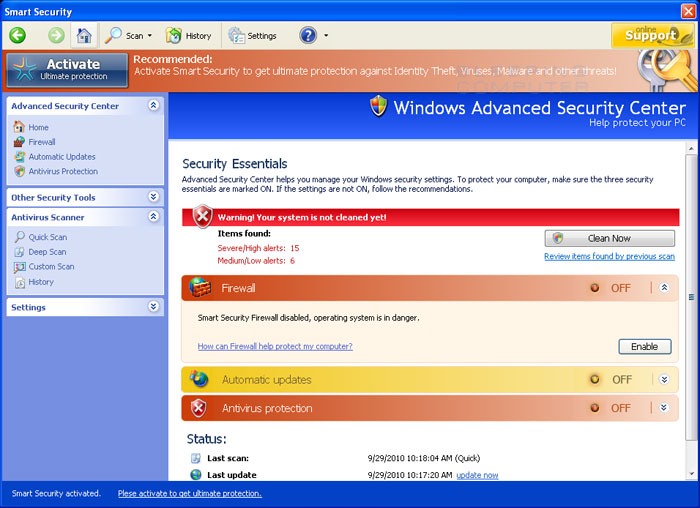Click Please activate to get ultimate protection
Screen dimensions: 700x508
coord(190,493)
